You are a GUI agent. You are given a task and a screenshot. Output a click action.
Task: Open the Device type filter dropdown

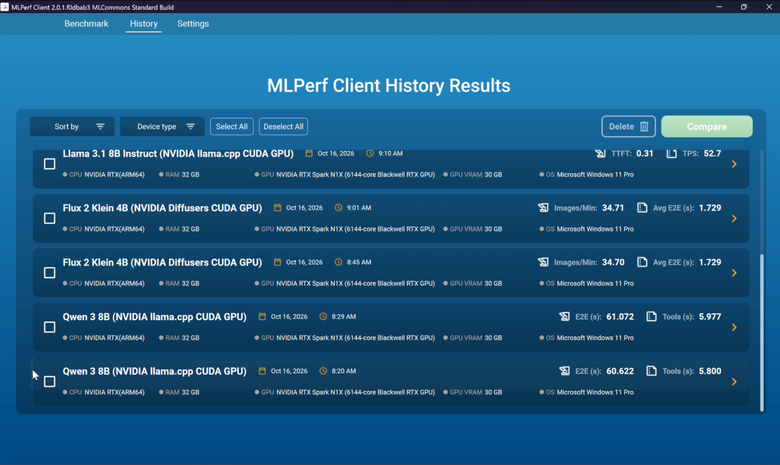tap(162, 127)
